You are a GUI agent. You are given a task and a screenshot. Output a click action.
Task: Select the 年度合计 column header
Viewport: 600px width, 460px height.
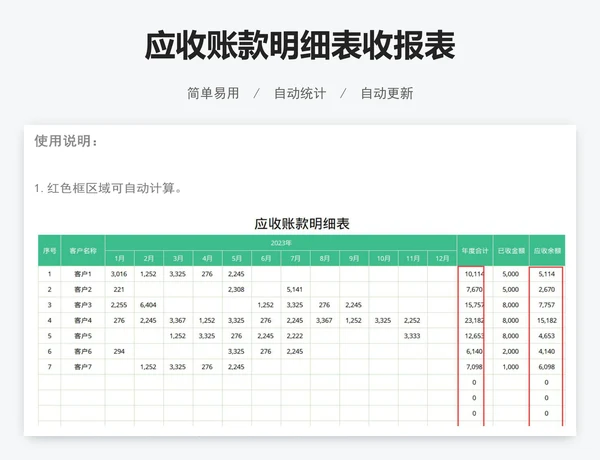[474, 251]
